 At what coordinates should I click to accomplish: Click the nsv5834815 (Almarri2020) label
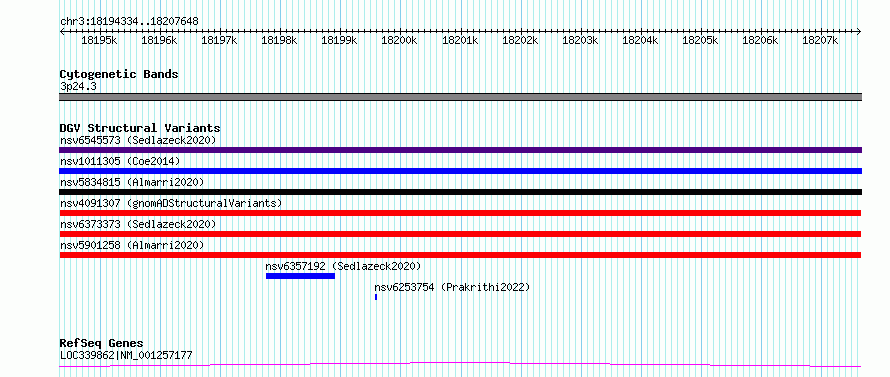point(132,182)
